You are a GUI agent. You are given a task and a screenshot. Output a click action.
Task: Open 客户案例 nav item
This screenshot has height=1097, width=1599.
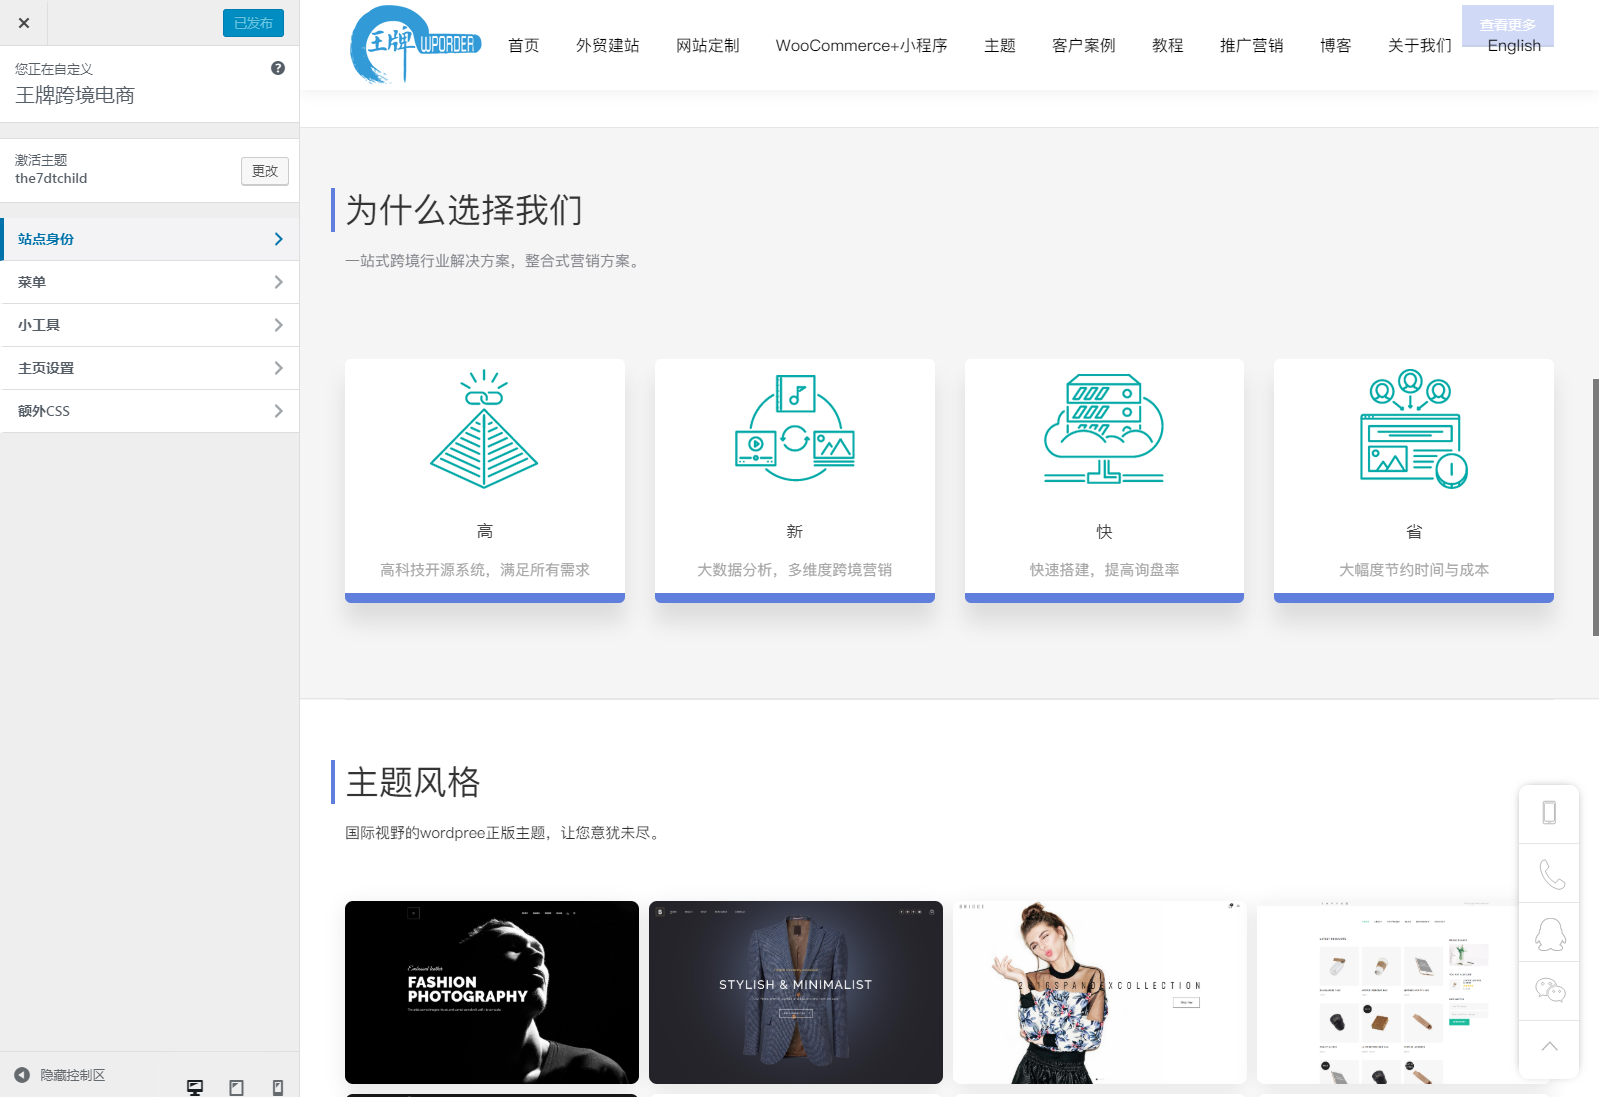coord(1084,45)
